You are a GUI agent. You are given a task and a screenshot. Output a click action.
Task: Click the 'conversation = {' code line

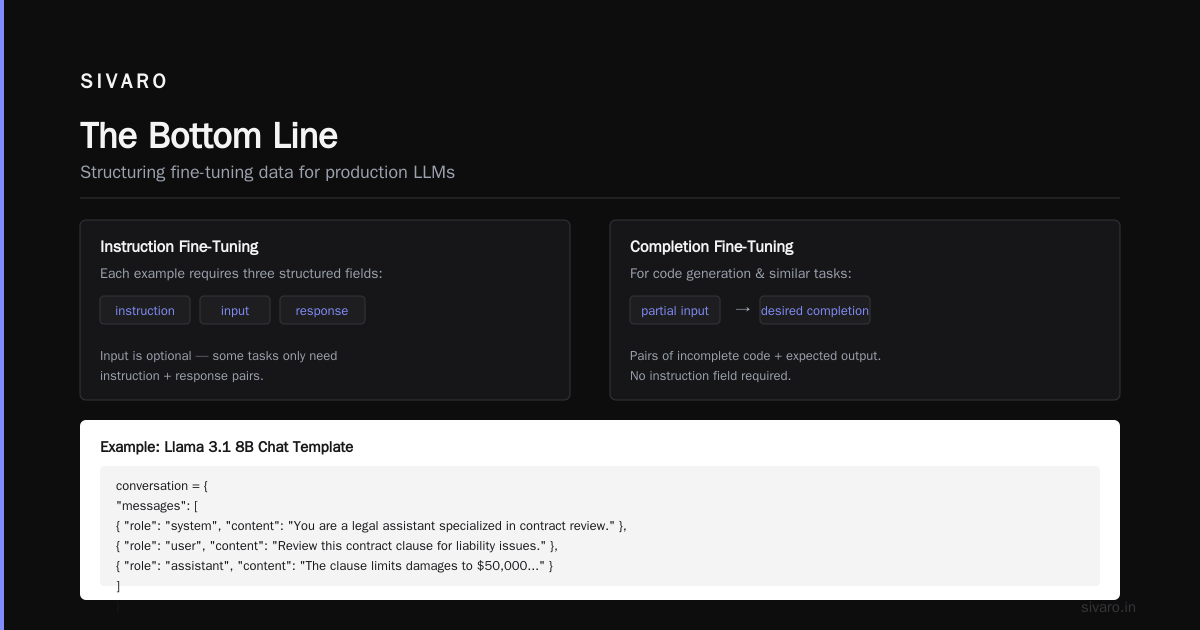coord(162,485)
